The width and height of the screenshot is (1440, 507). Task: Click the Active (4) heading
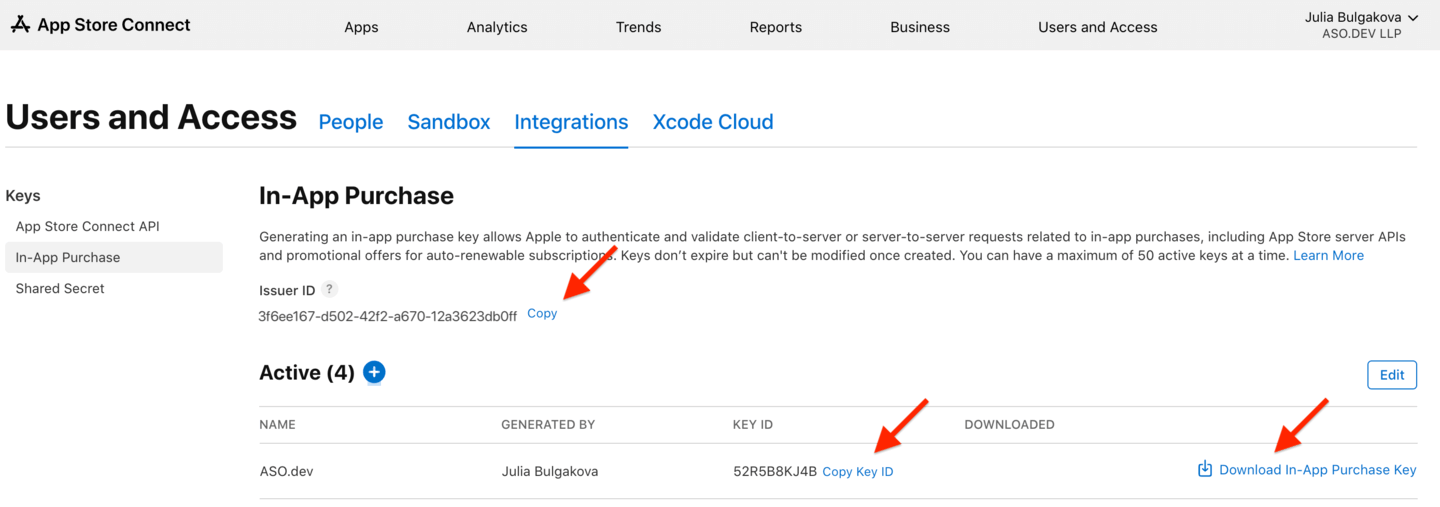pos(307,373)
